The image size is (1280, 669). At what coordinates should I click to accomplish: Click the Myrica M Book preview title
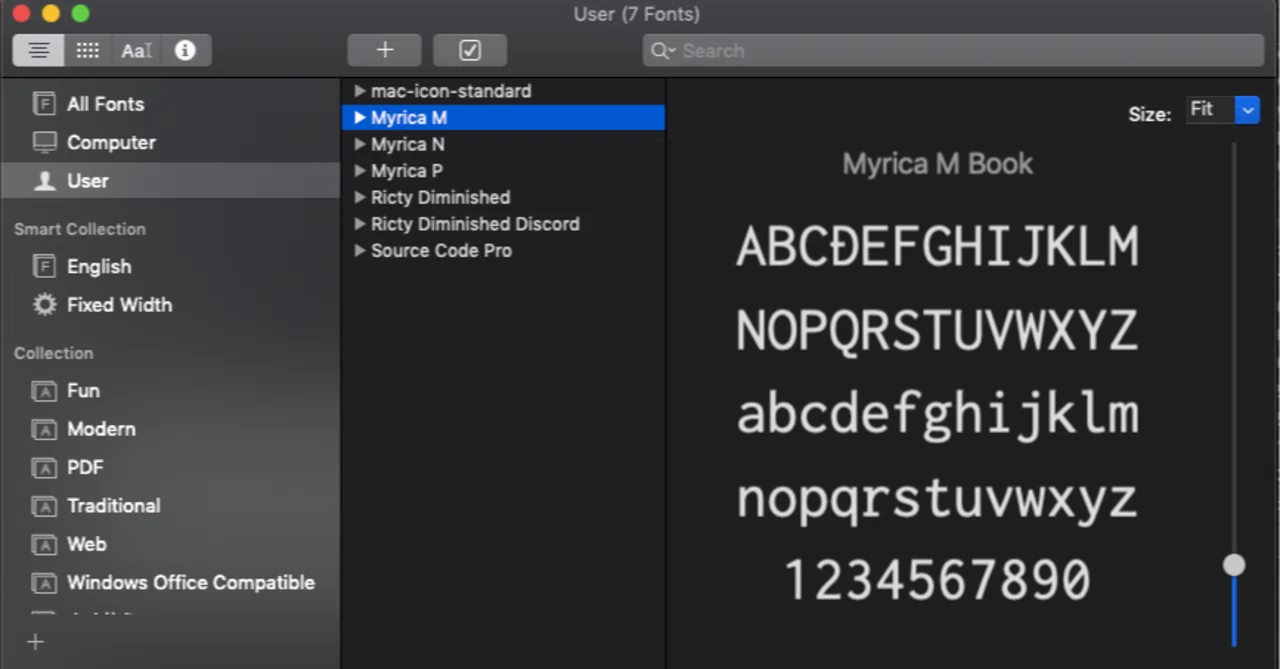tap(938, 164)
